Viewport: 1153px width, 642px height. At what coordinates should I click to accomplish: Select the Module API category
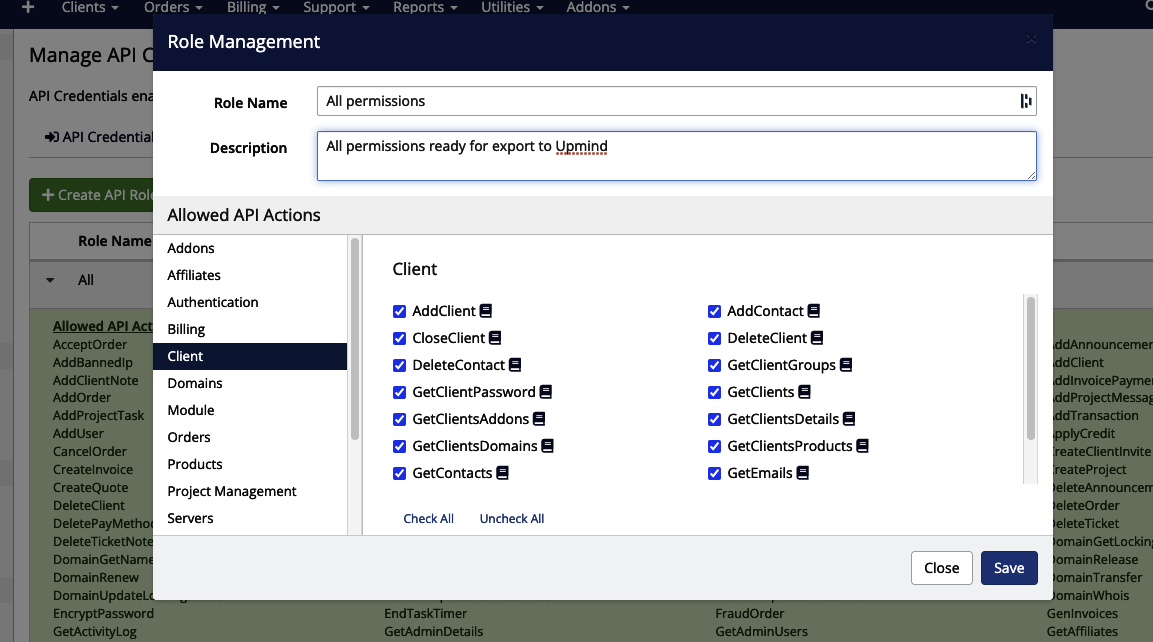(x=250, y=410)
